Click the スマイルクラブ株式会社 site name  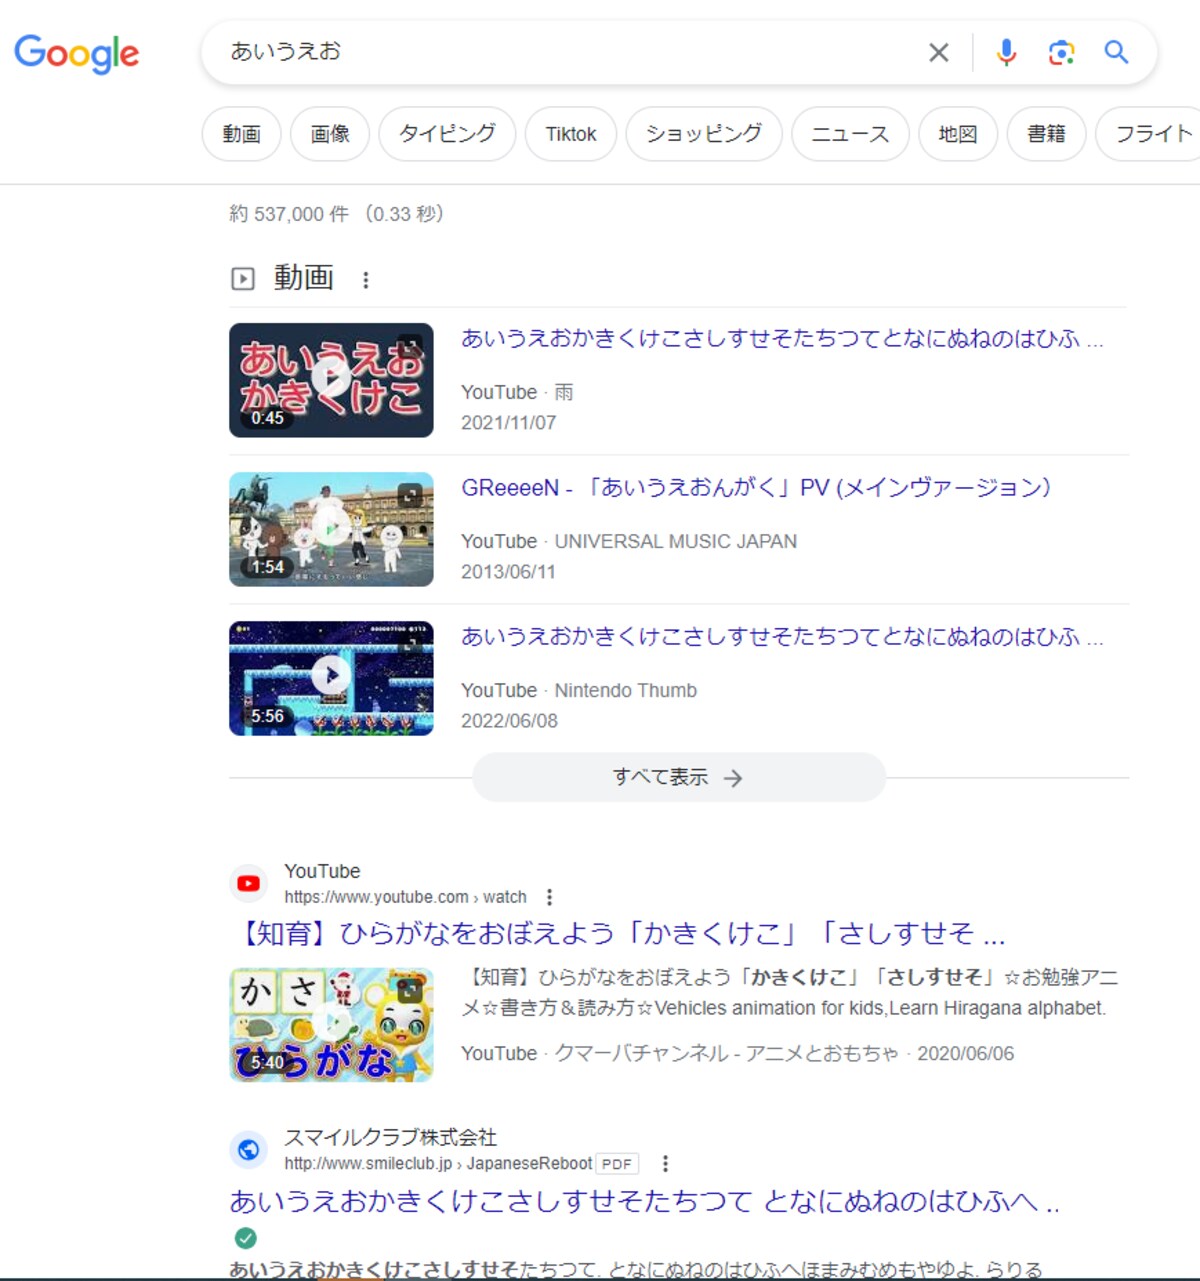(x=390, y=1137)
